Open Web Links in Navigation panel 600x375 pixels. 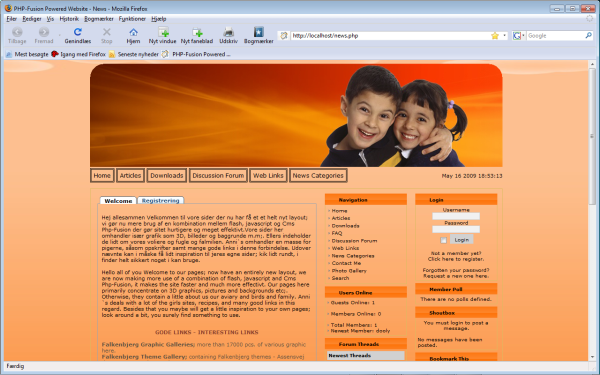(x=345, y=248)
